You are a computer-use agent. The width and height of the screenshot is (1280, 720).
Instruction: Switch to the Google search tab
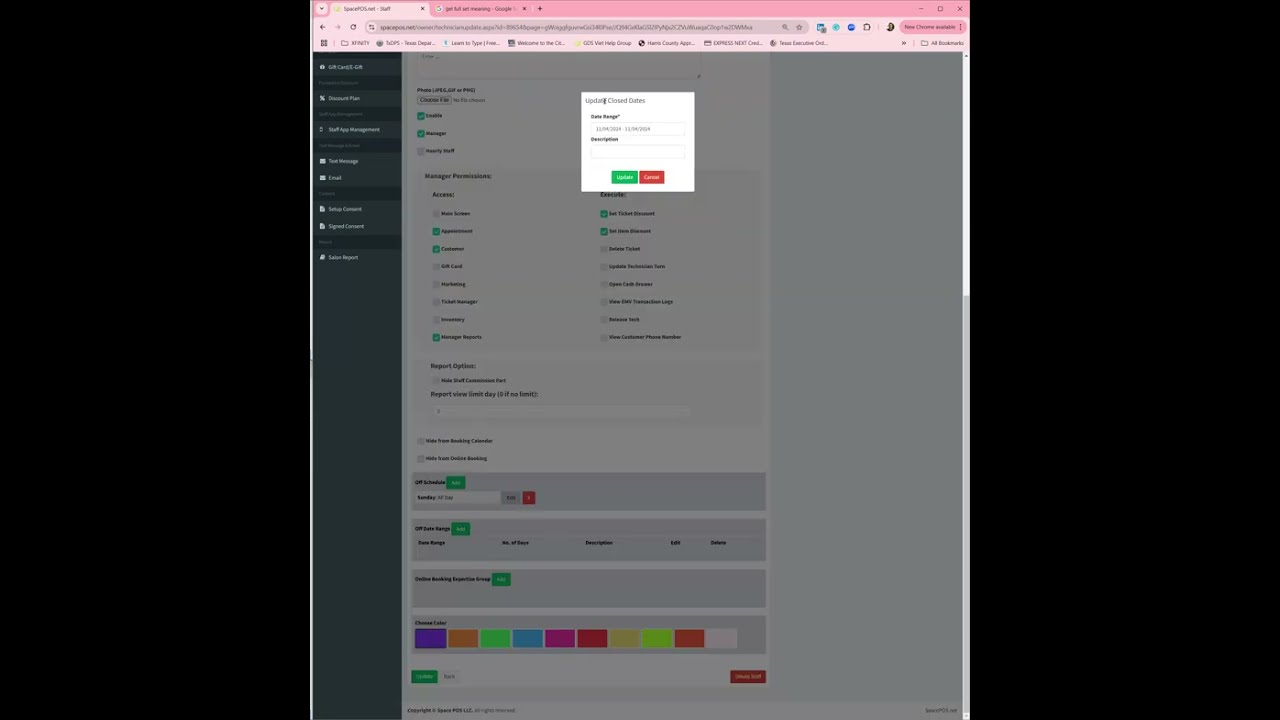point(478,9)
